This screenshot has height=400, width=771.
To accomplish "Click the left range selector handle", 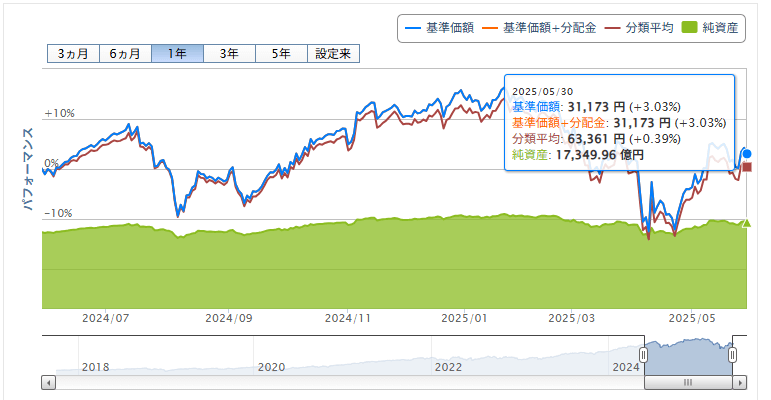I will tap(644, 354).
